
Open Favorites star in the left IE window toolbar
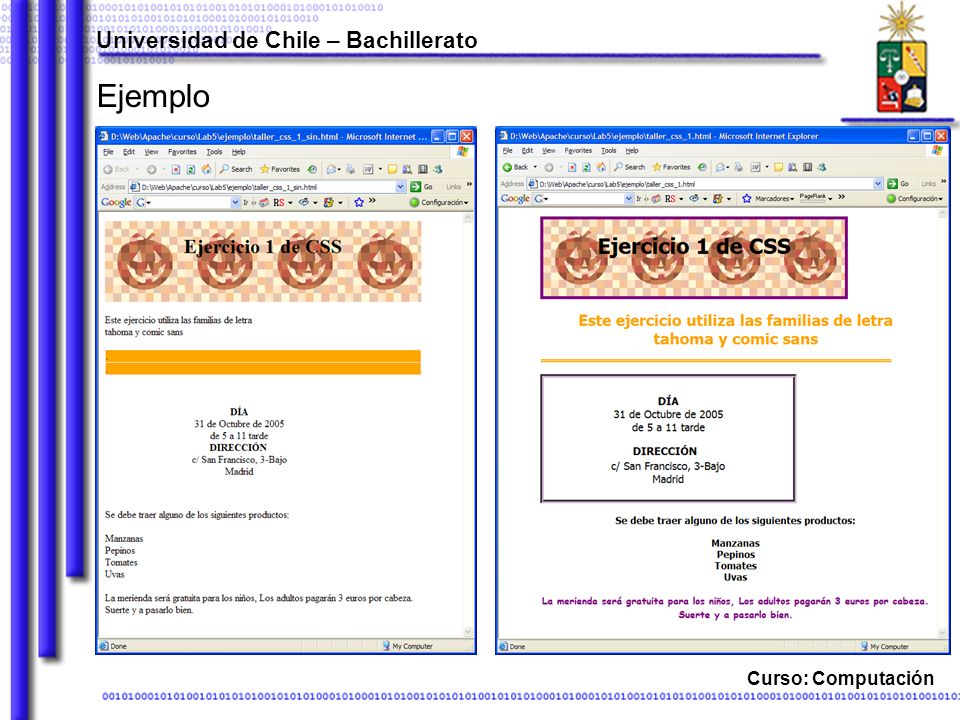[x=264, y=169]
